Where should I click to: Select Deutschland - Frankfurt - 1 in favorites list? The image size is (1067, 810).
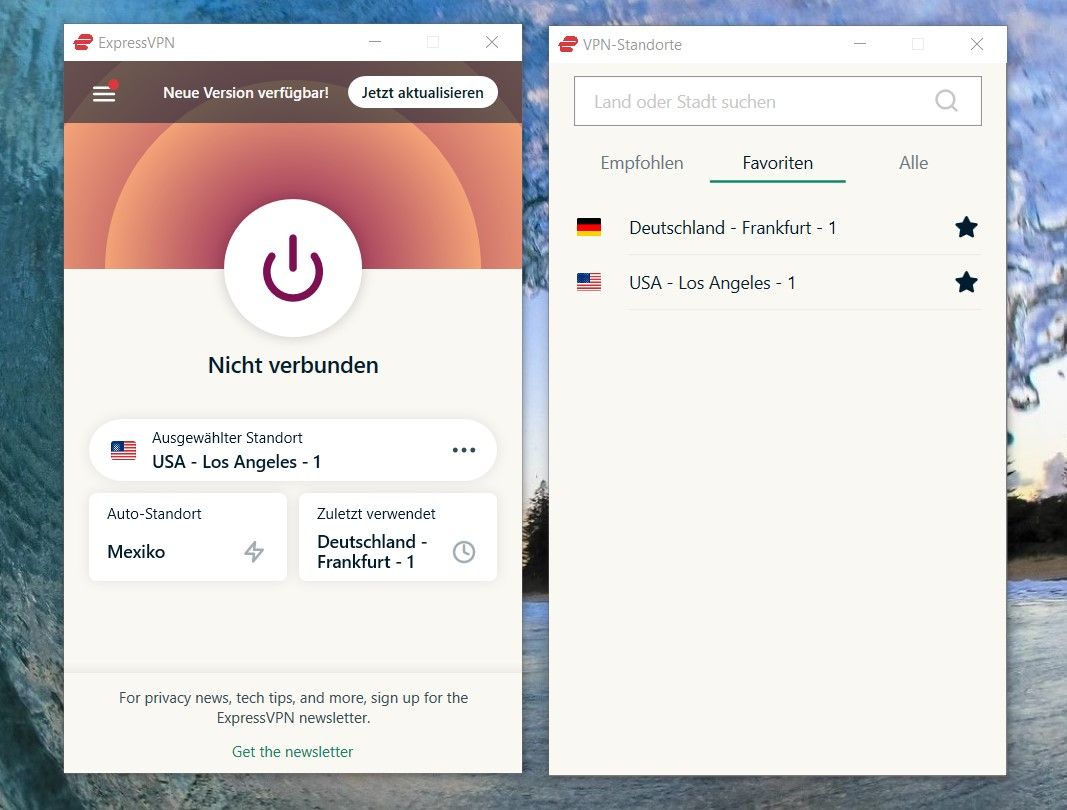[778, 227]
